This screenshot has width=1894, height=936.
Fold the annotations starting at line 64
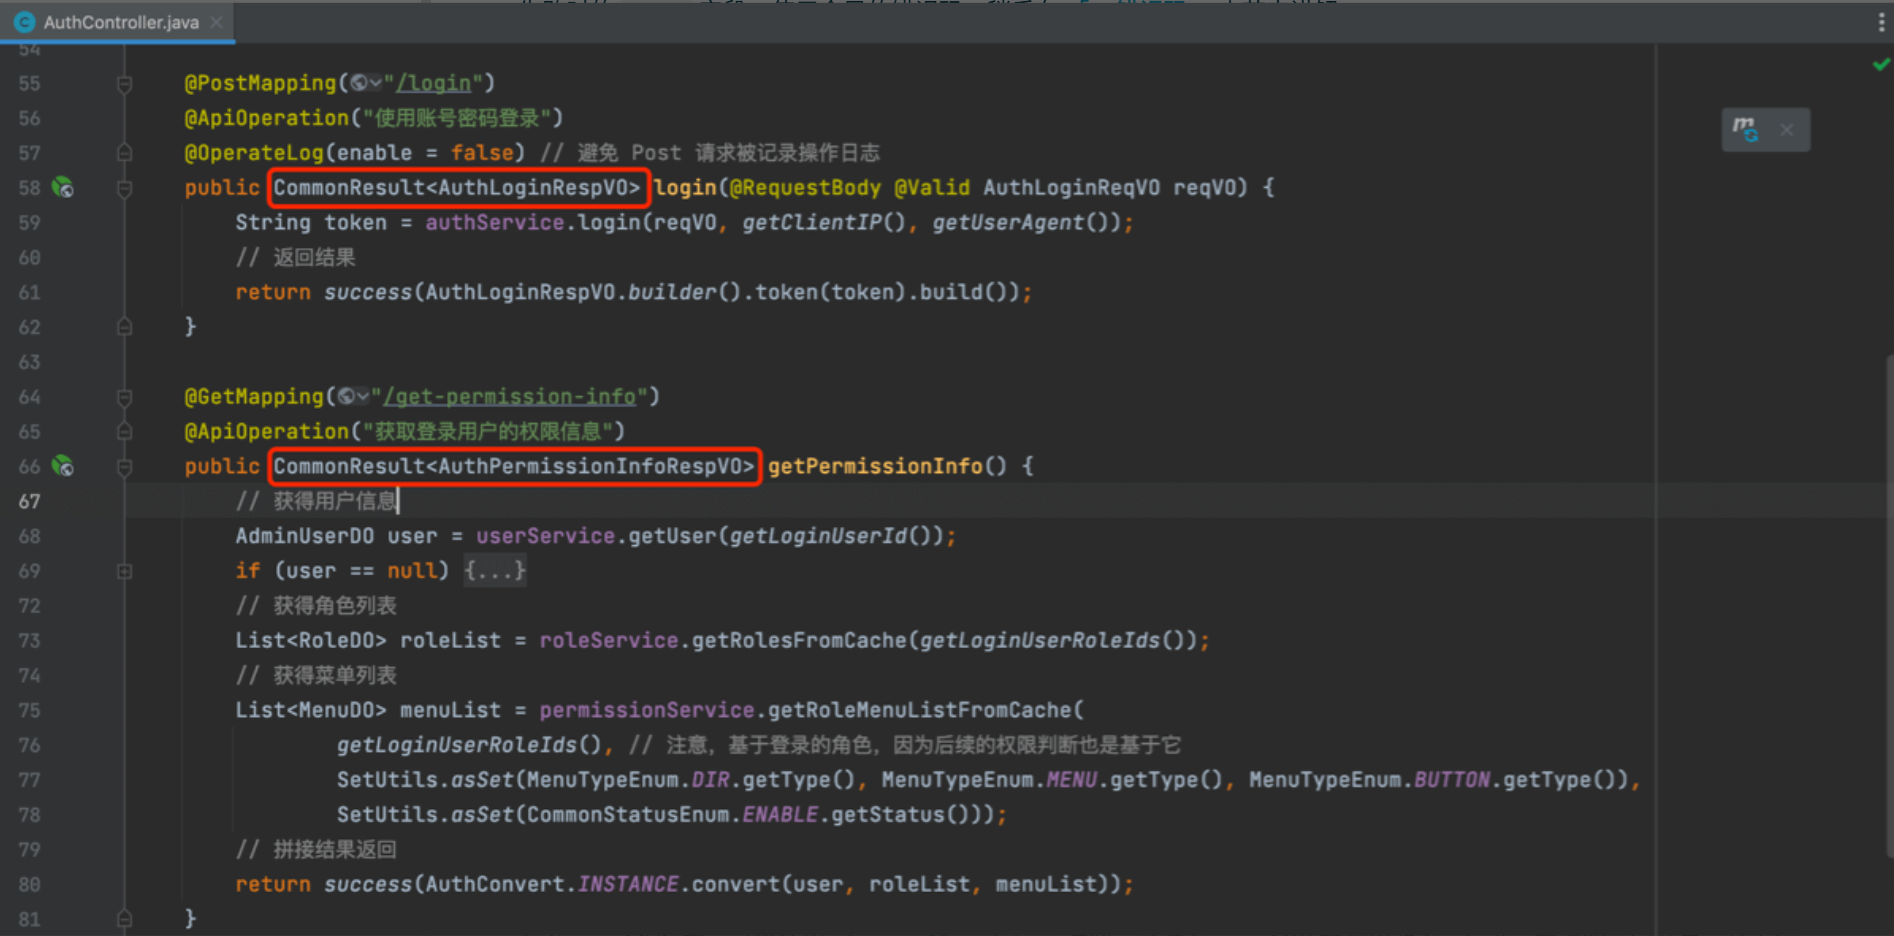click(125, 398)
